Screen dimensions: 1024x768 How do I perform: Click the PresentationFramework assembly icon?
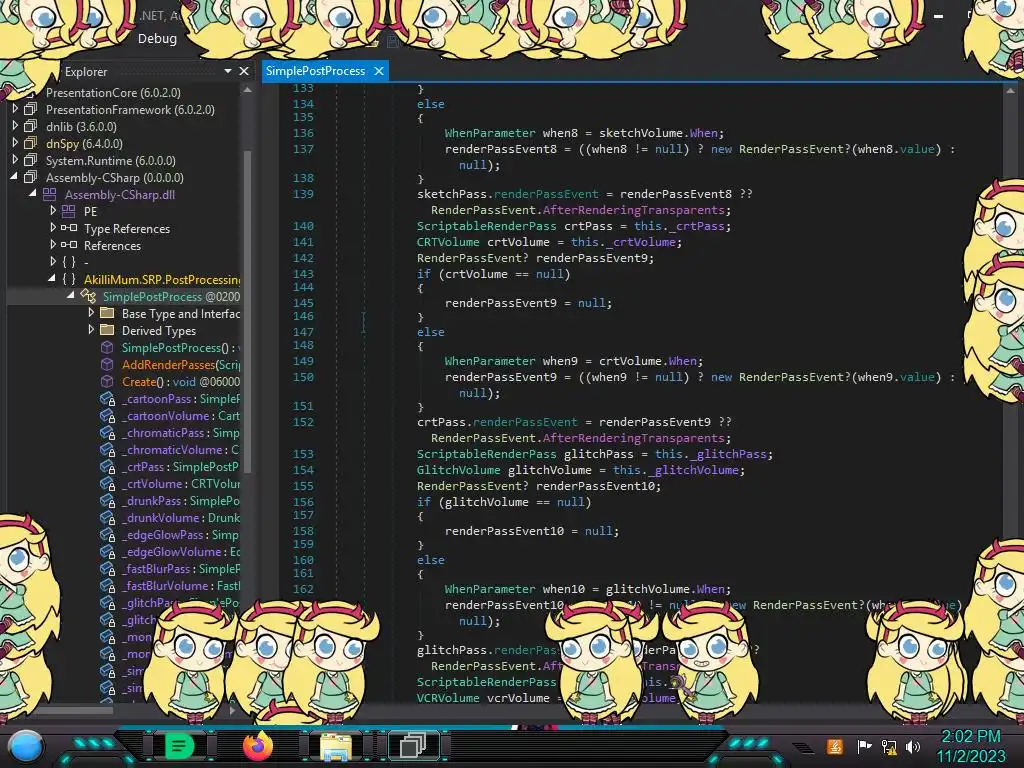click(31, 109)
